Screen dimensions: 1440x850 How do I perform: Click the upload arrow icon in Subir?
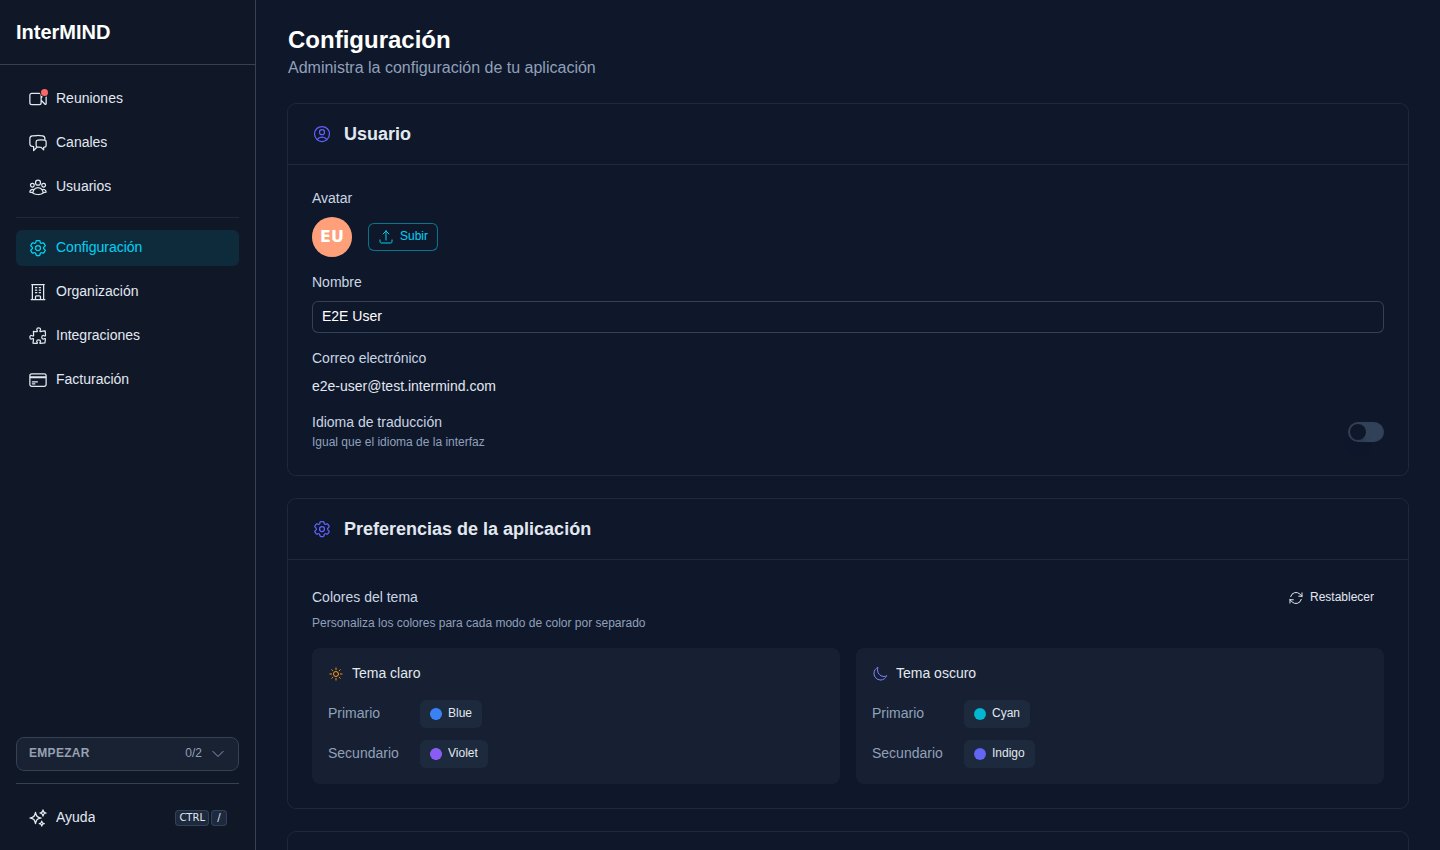point(386,236)
